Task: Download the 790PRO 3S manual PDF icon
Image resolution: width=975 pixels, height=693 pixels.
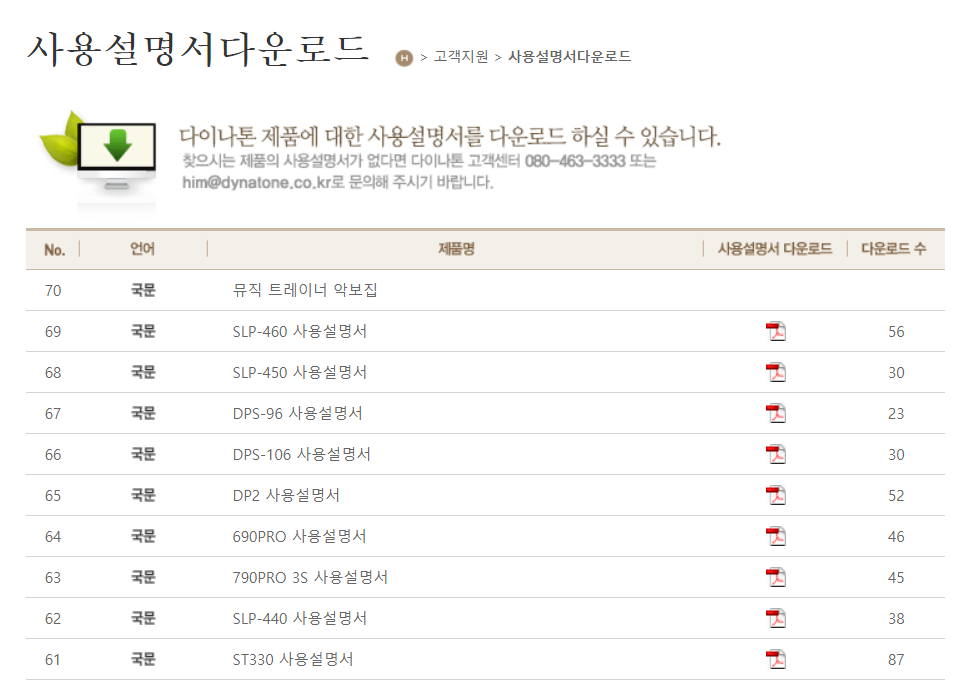Action: tap(776, 577)
